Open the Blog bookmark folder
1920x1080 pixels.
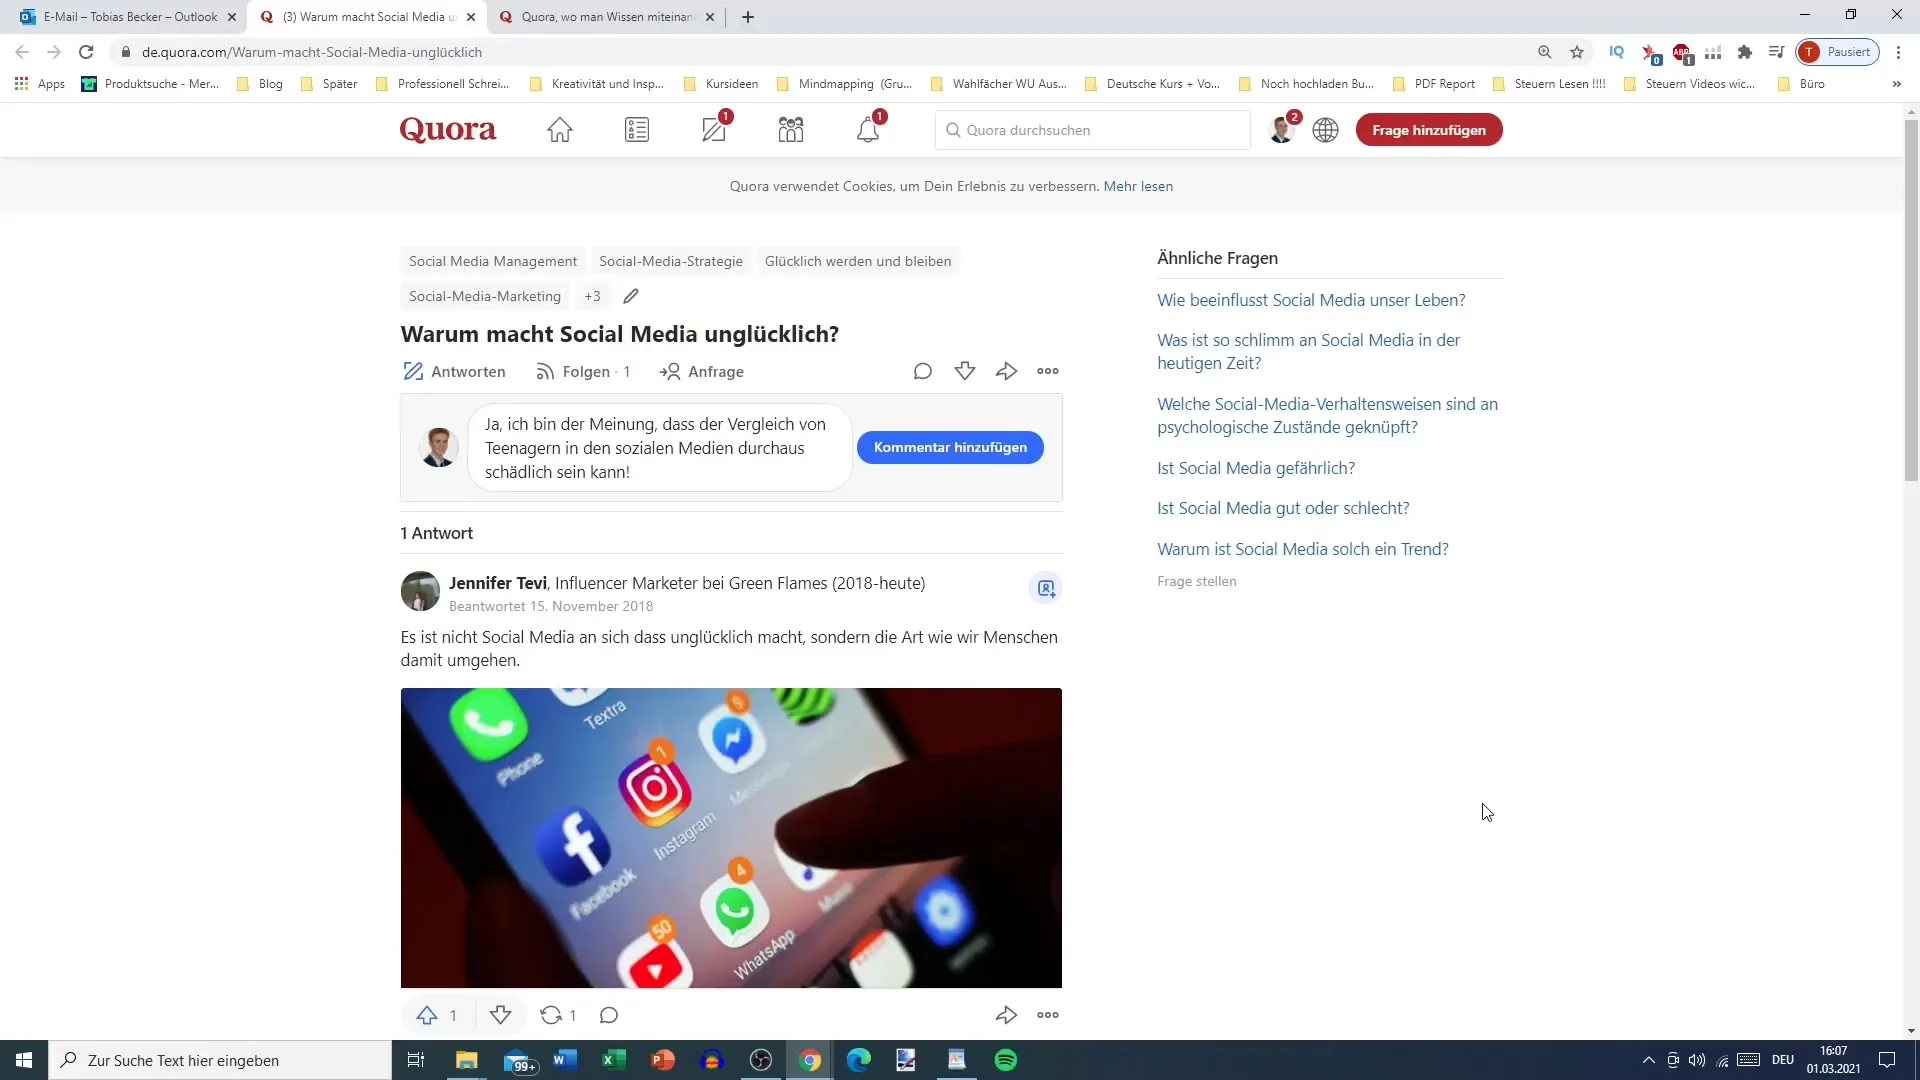pos(260,84)
